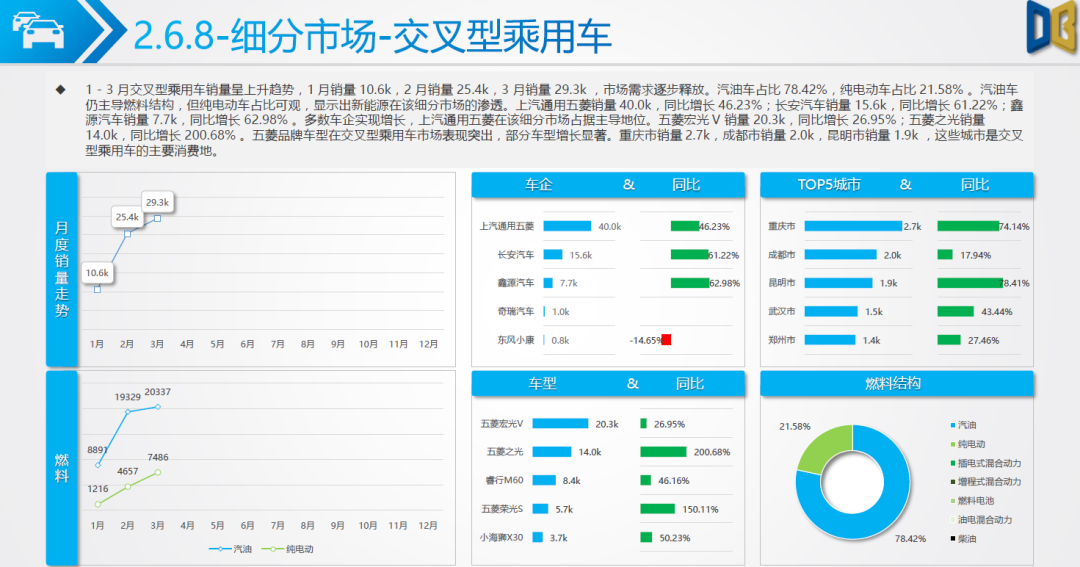The height and width of the screenshot is (567, 1080).
Task: Click the 燃料 side panel label
Action: click(62, 468)
